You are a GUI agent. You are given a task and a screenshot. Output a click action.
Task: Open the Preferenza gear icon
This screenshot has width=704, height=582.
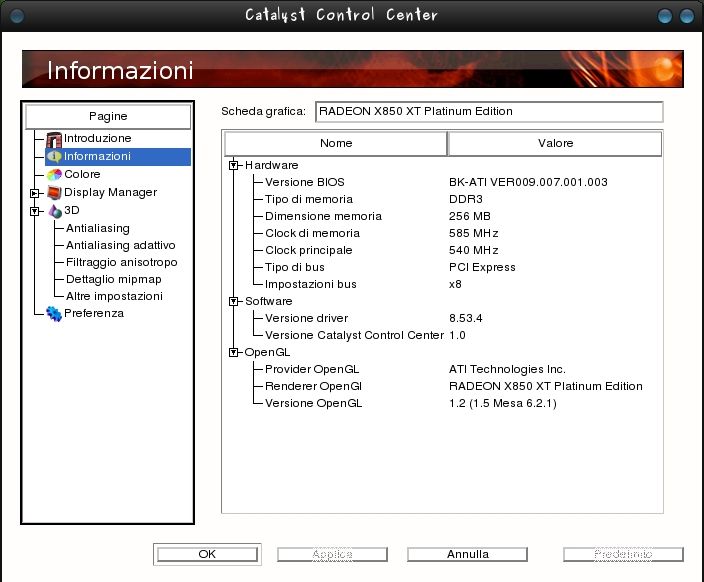point(54,314)
